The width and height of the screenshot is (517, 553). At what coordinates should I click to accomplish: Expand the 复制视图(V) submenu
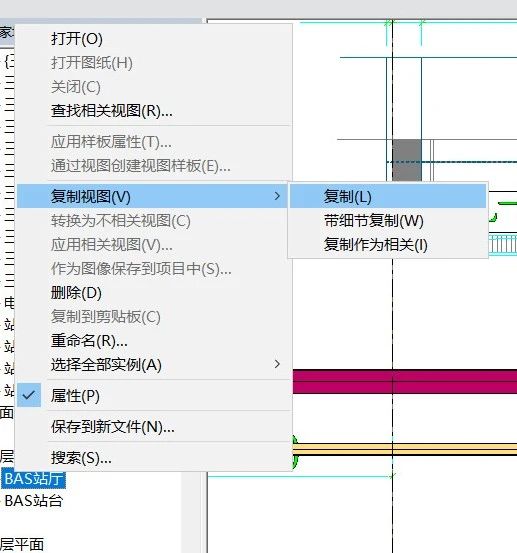152,196
